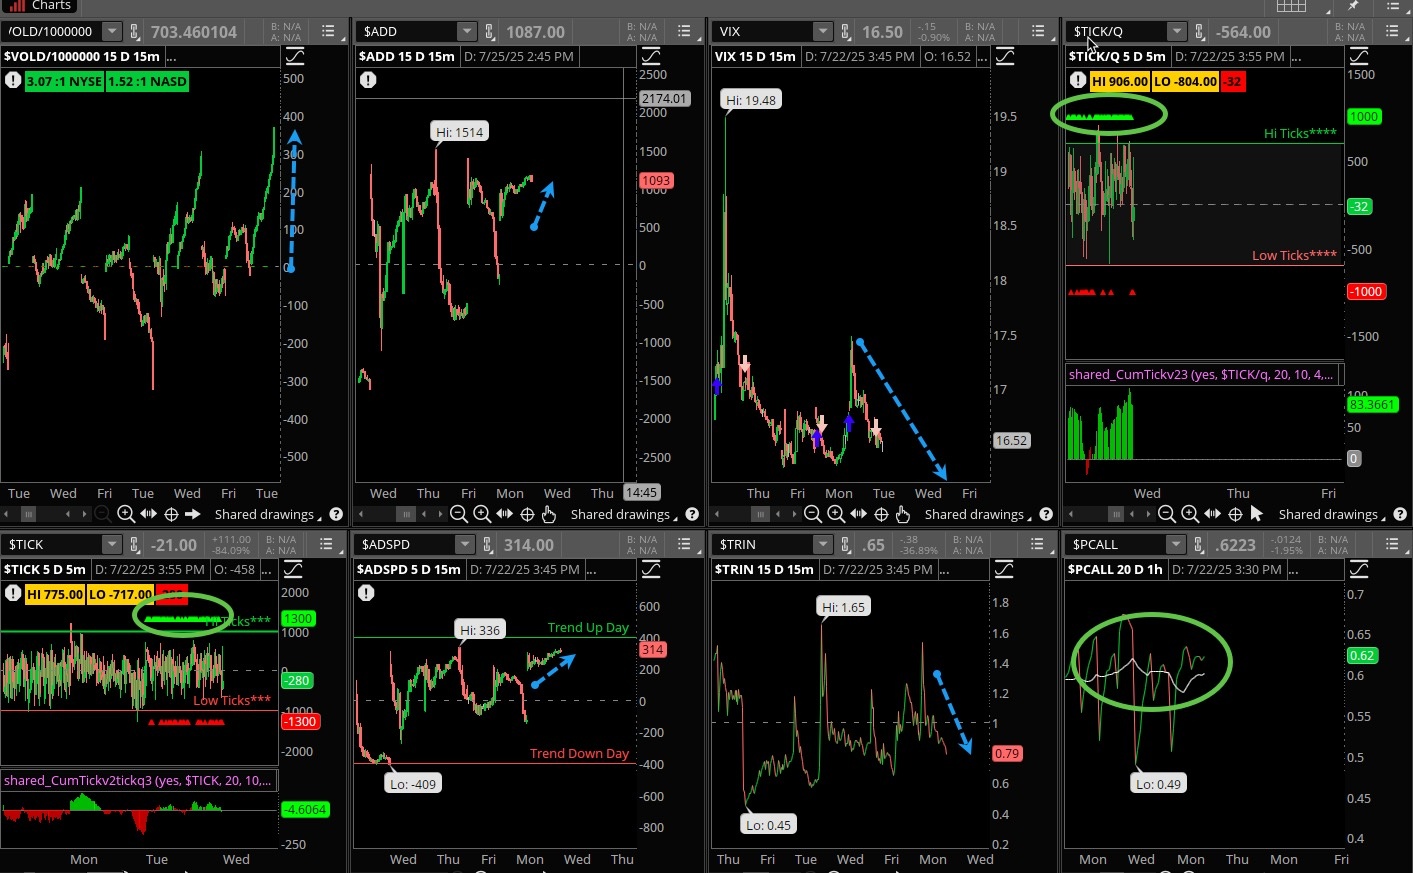Click alert exclamation icon on $ADSPD chart

pos(367,593)
